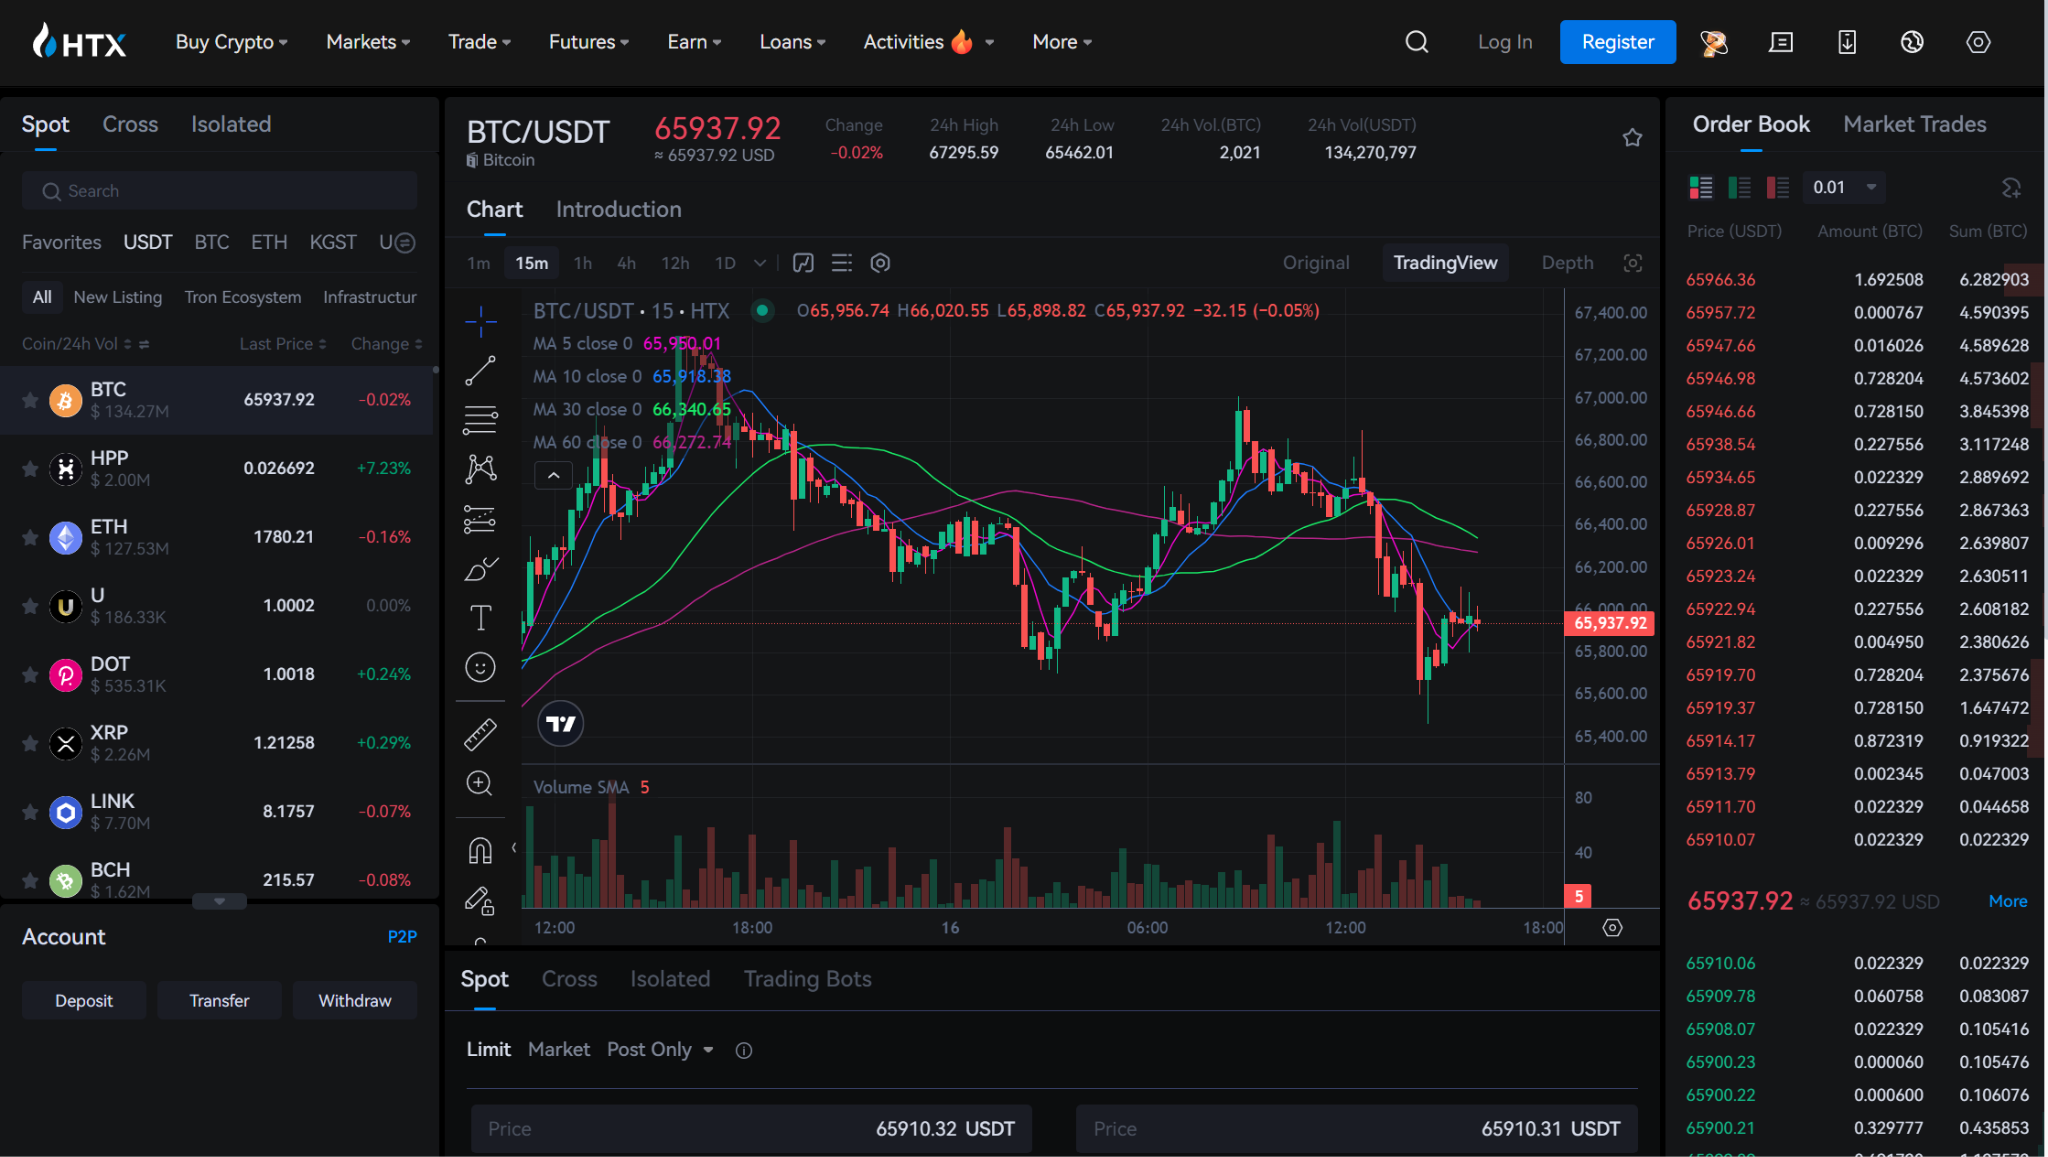Click the download app icon

[1847, 42]
